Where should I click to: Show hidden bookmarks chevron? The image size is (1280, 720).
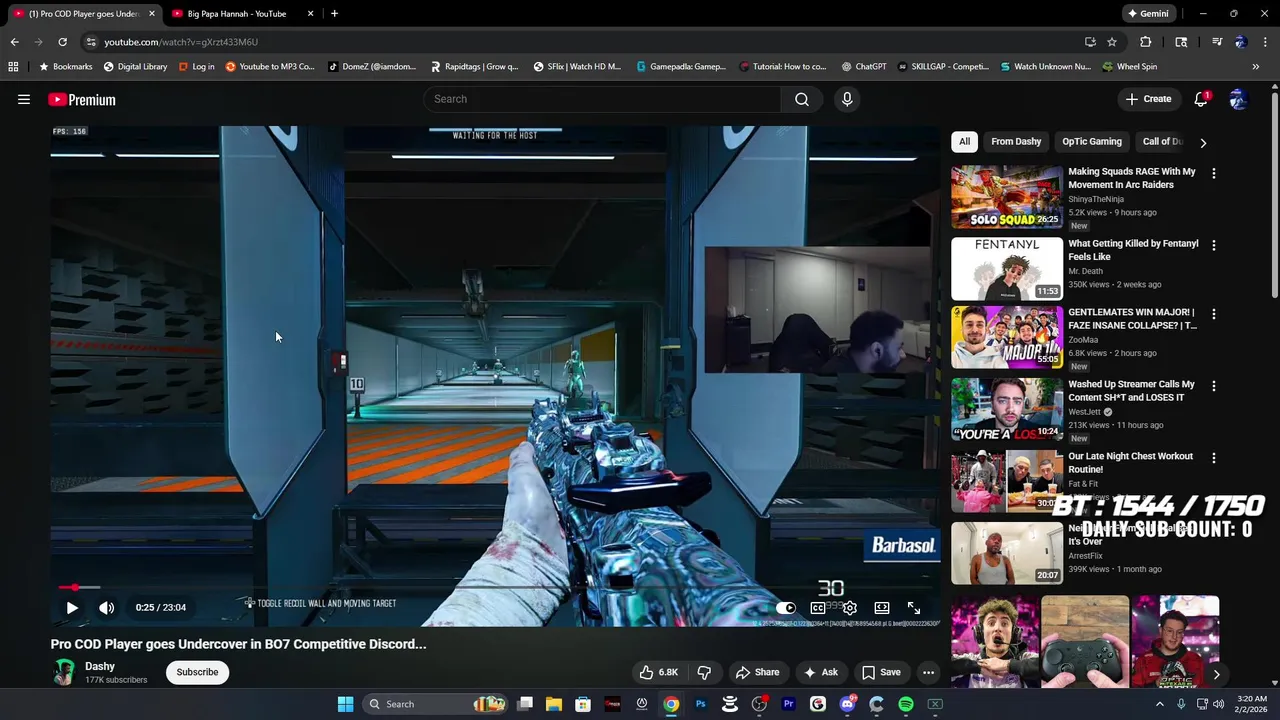click(x=1256, y=67)
